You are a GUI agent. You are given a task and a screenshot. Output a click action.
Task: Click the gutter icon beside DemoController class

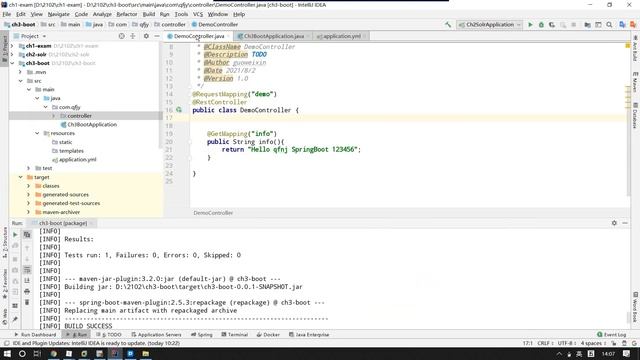[179, 110]
